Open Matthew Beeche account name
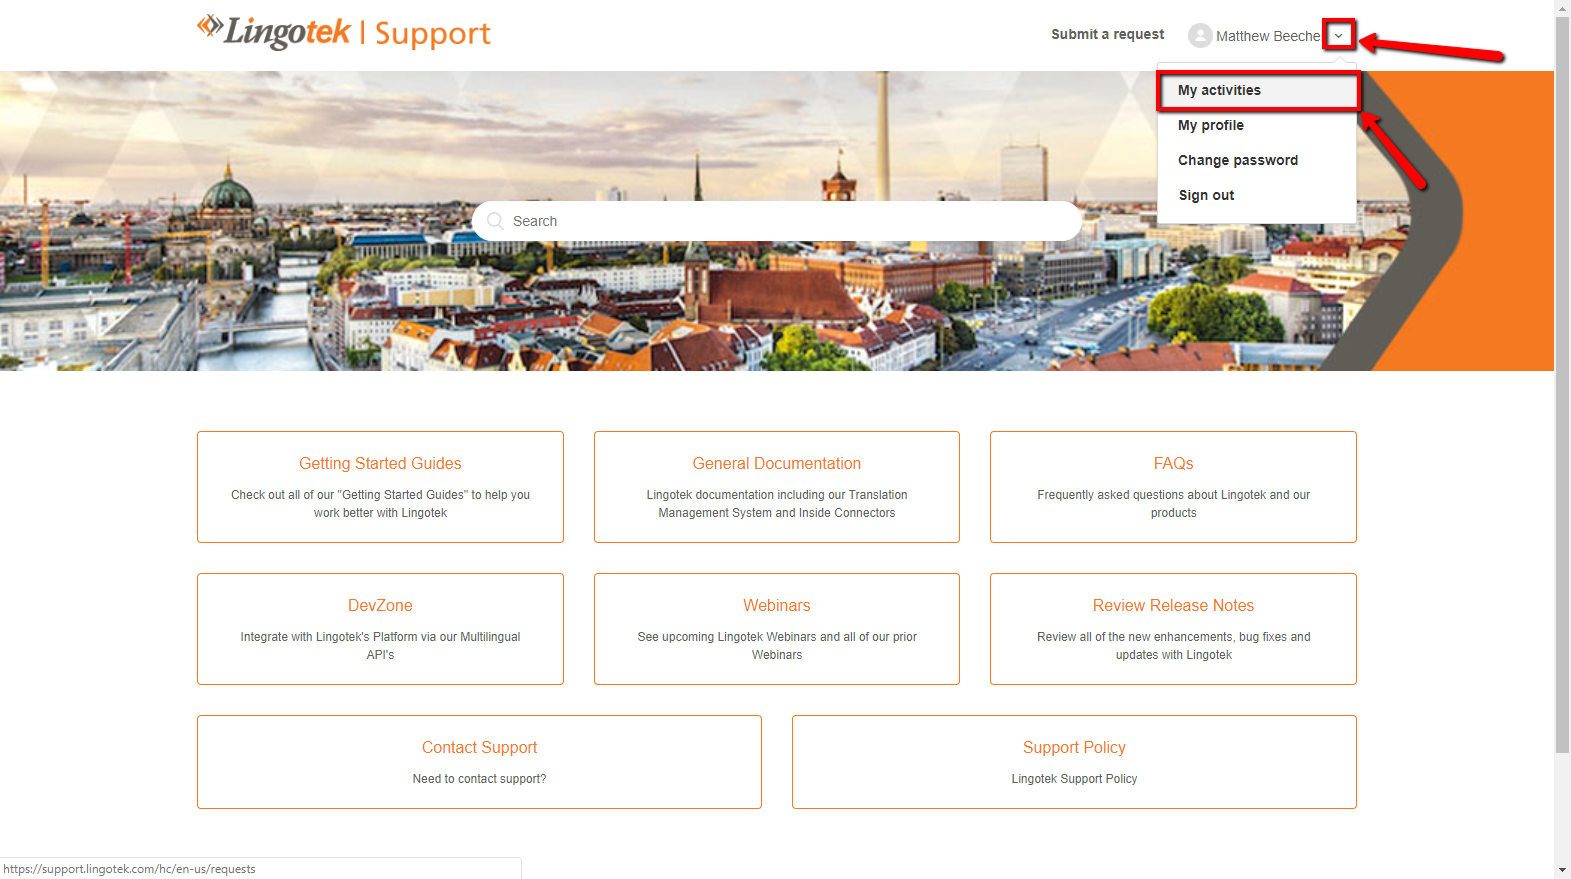The height and width of the screenshot is (879, 1571). [x=1268, y=36]
